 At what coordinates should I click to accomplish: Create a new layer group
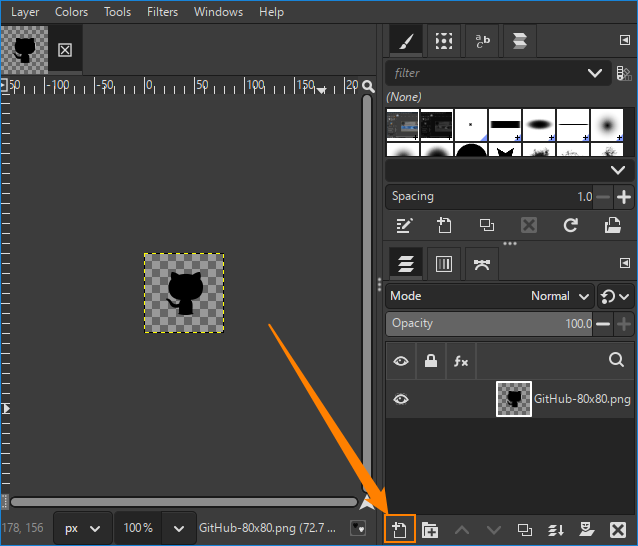coord(430,530)
